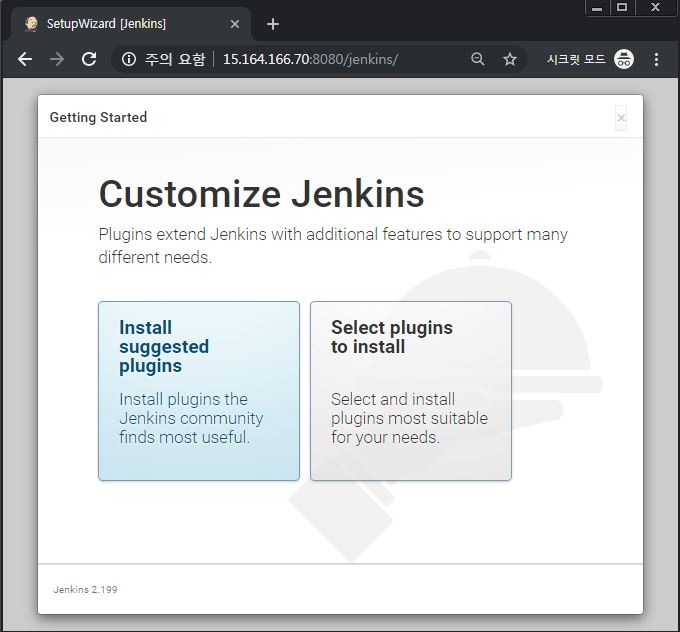Click the Jenkins 2.199 version text

(85, 589)
